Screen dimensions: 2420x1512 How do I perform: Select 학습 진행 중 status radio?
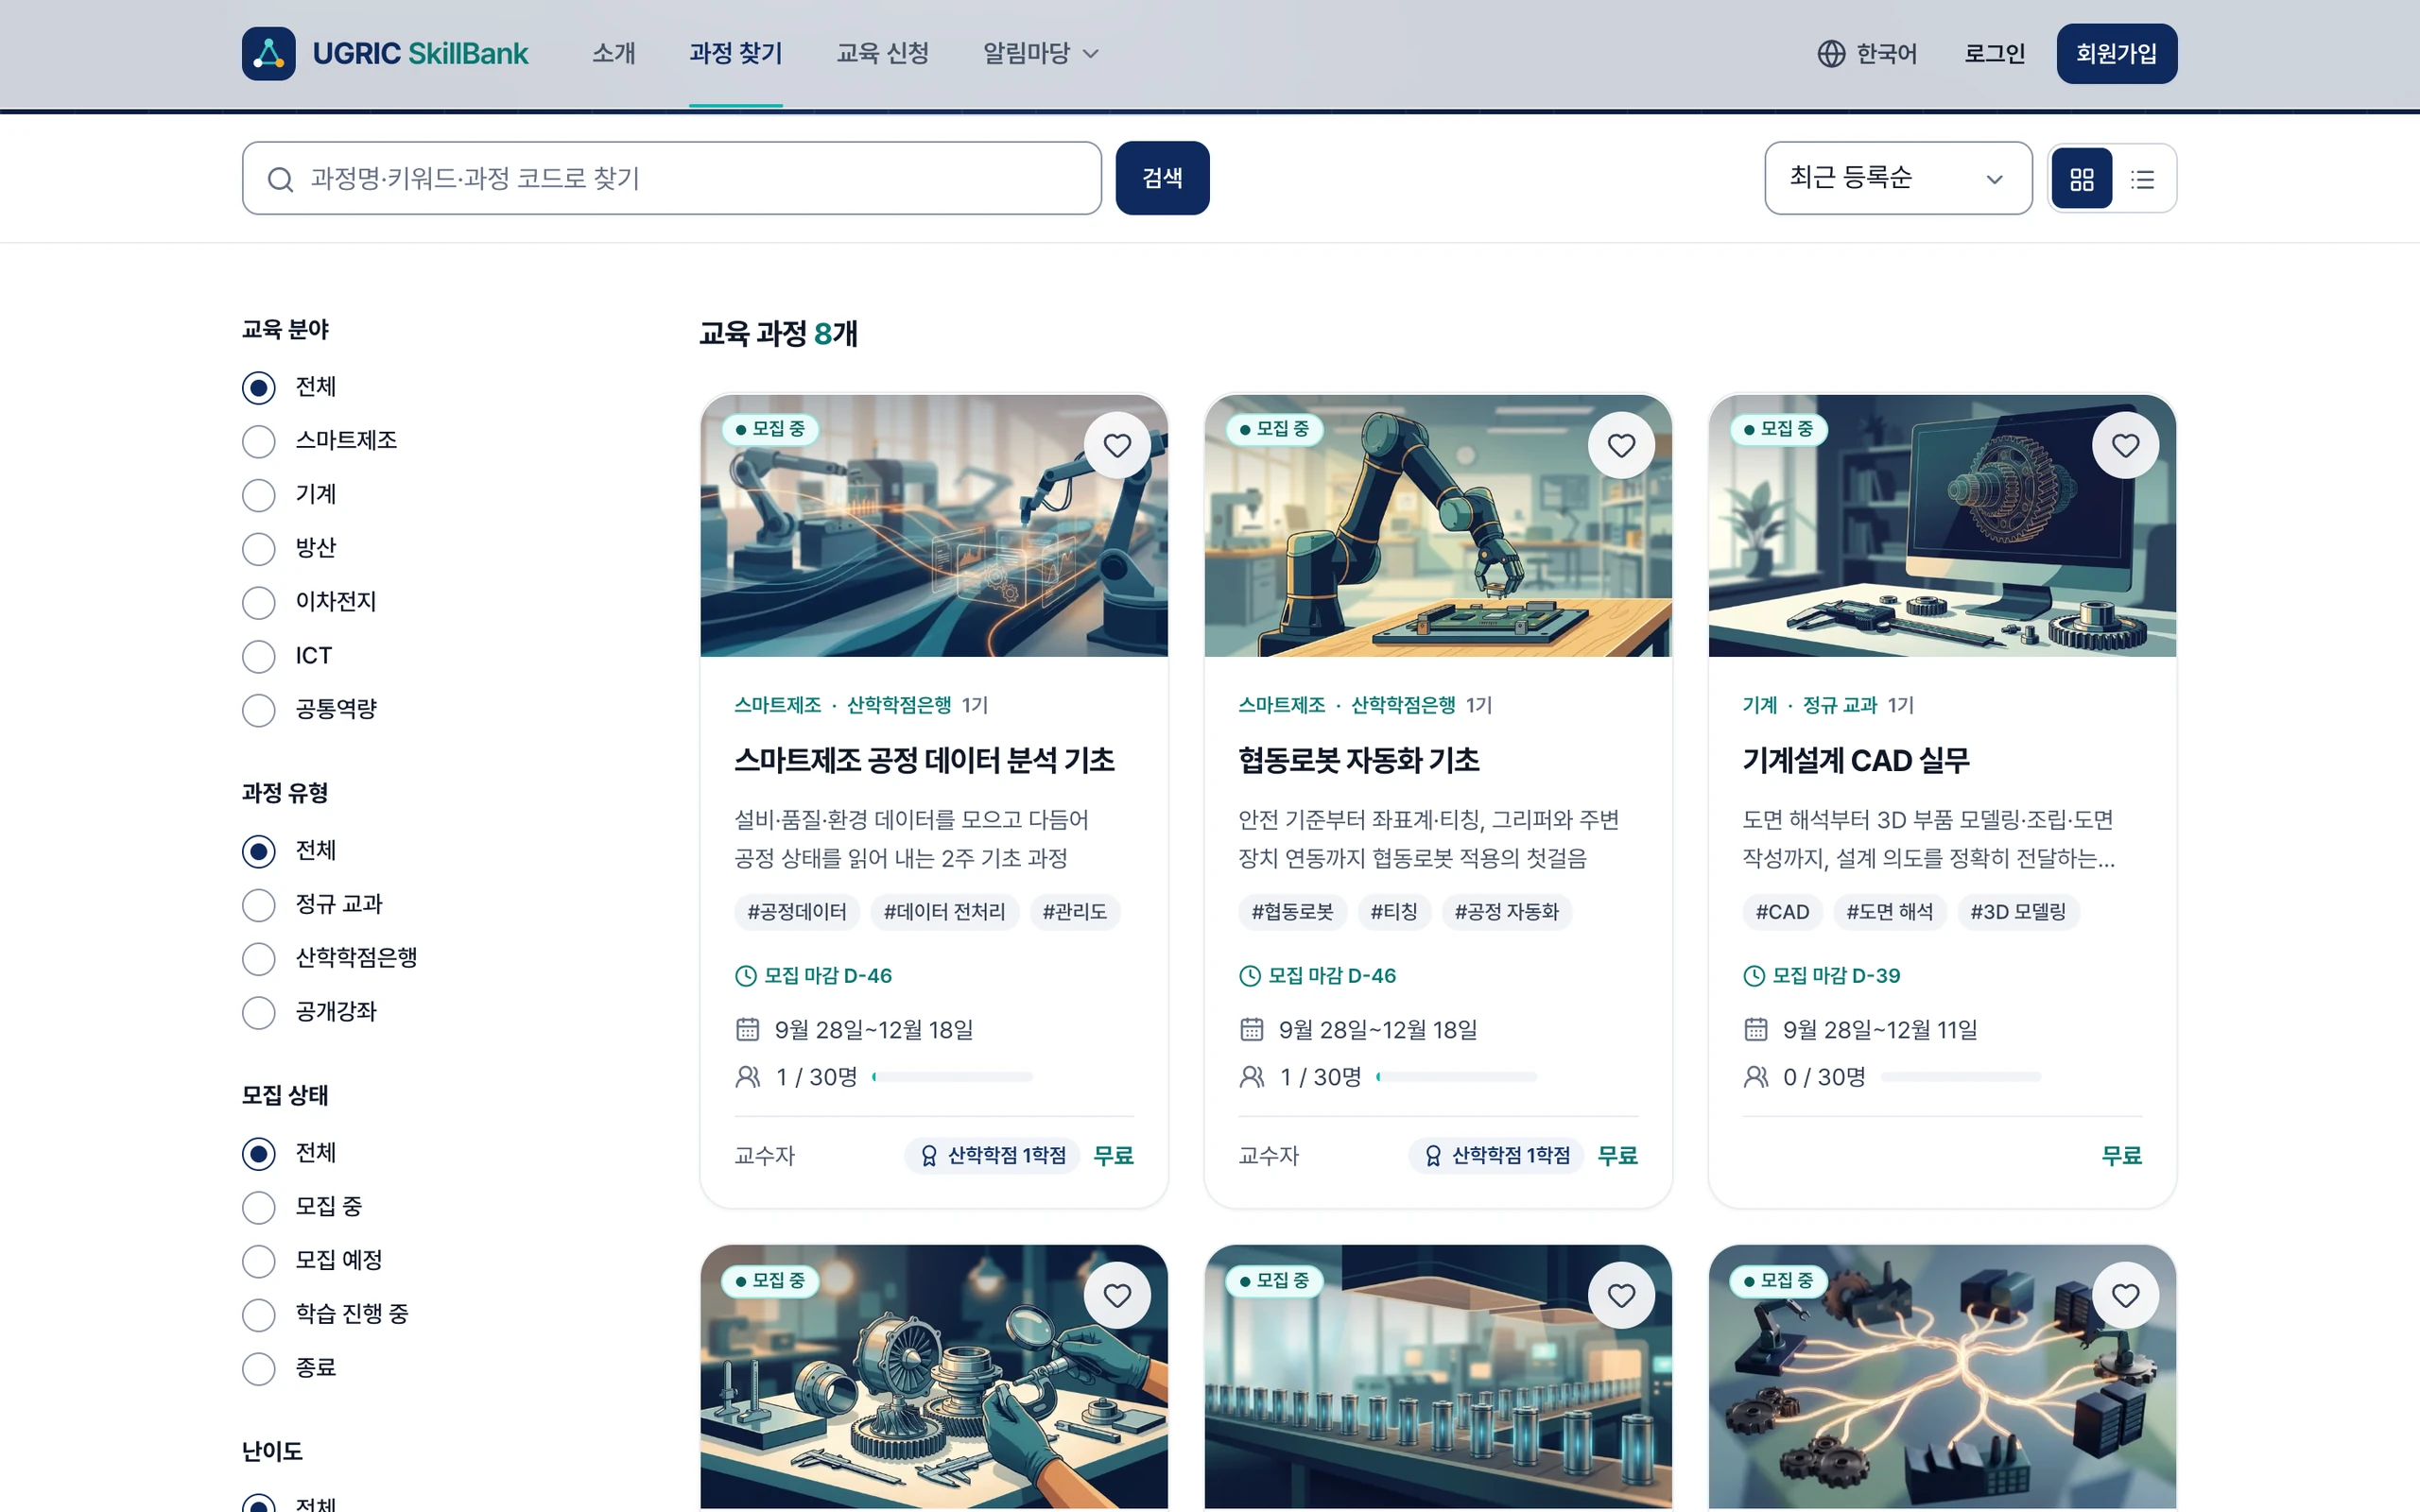coord(259,1315)
